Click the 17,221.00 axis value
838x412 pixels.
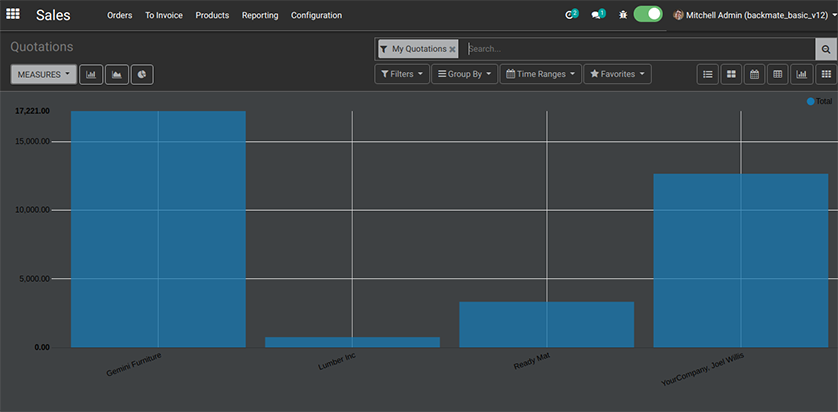(x=33, y=111)
